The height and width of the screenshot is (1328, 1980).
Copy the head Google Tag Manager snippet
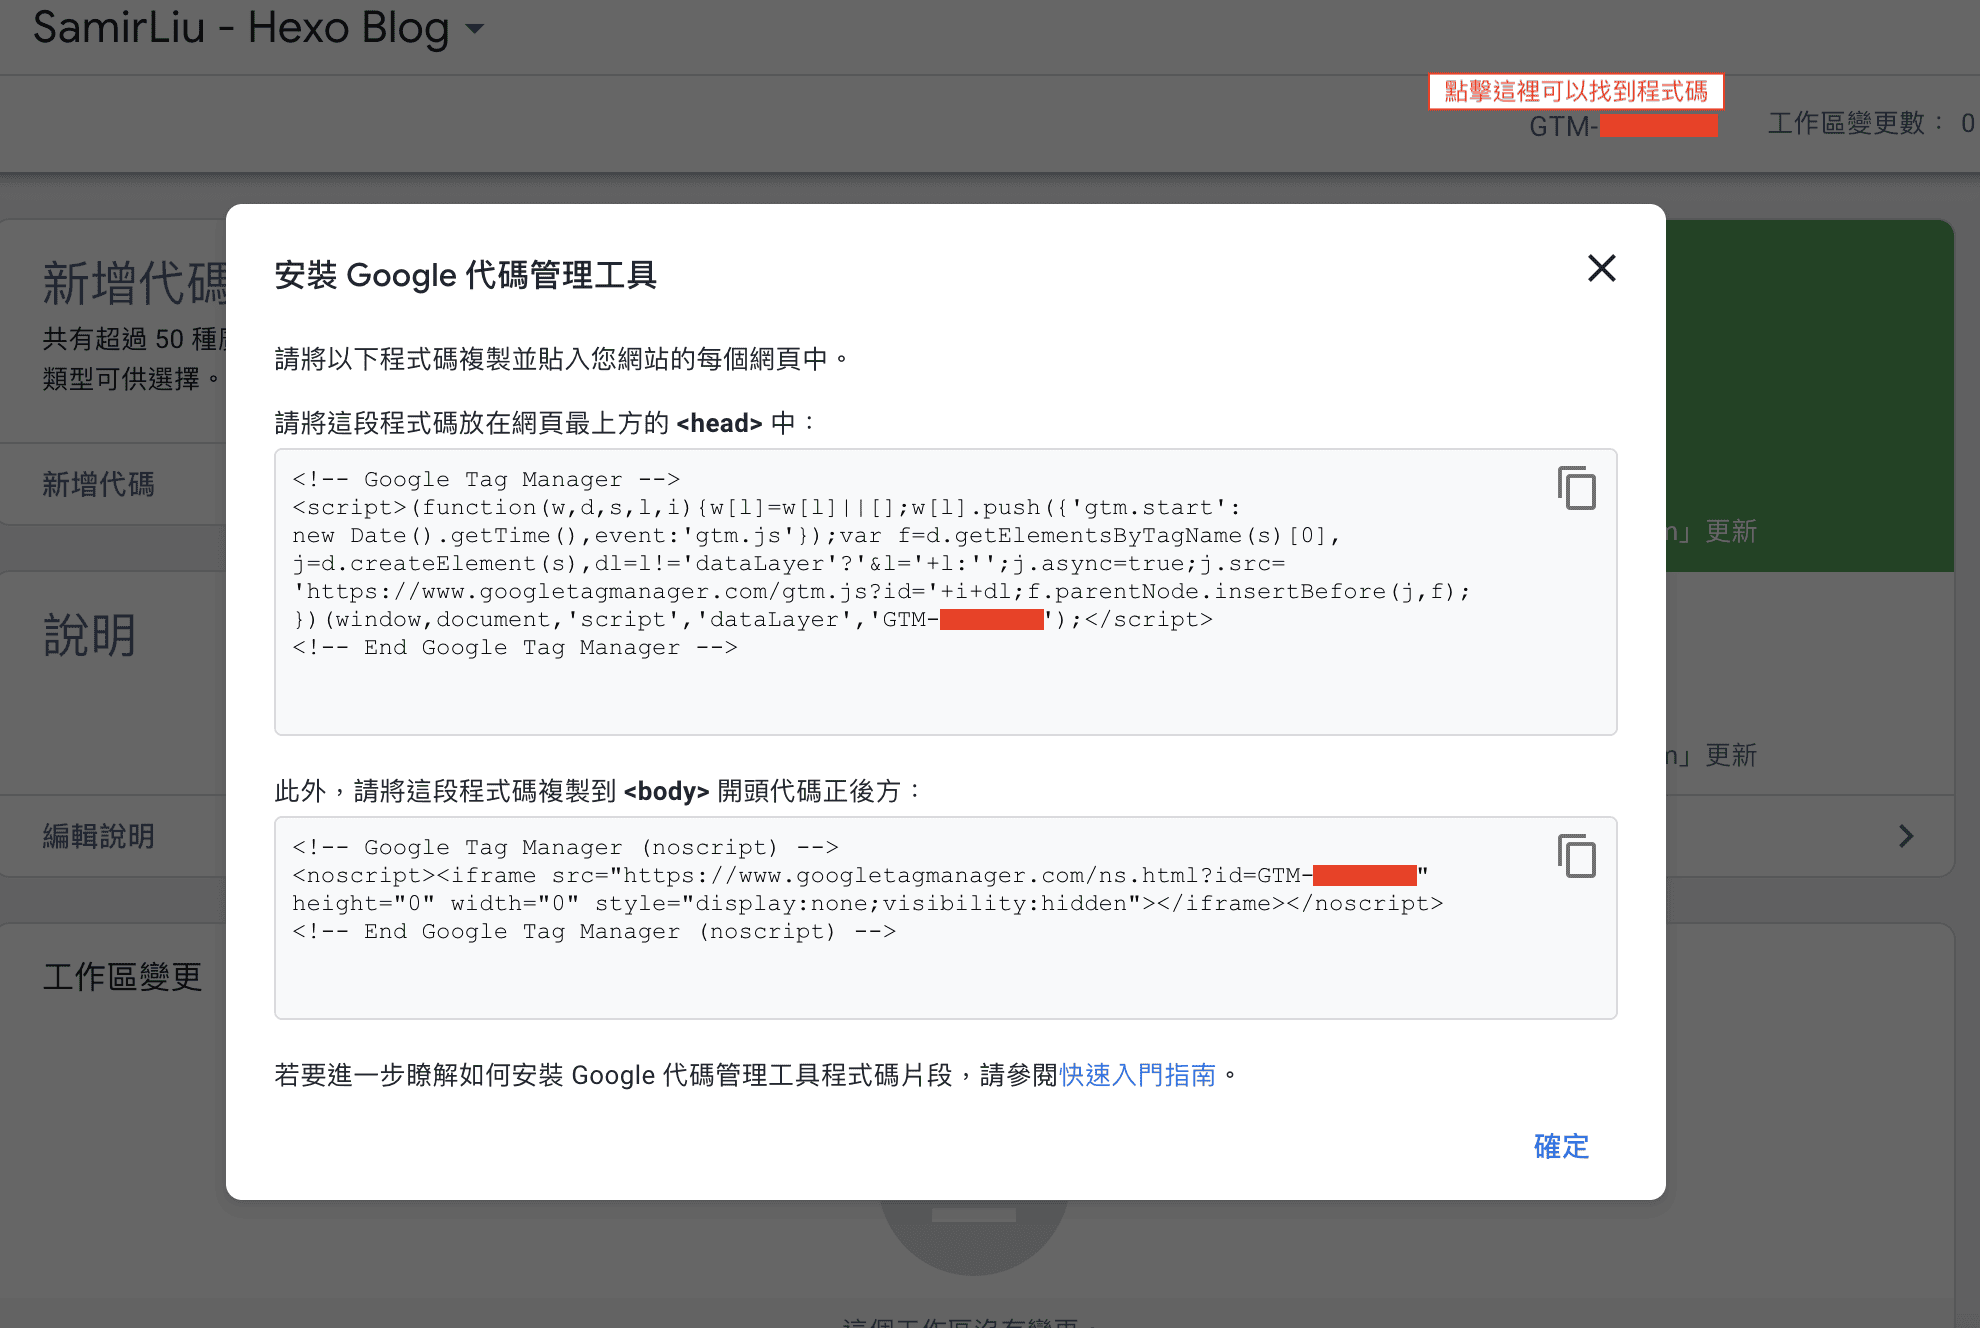point(1576,488)
